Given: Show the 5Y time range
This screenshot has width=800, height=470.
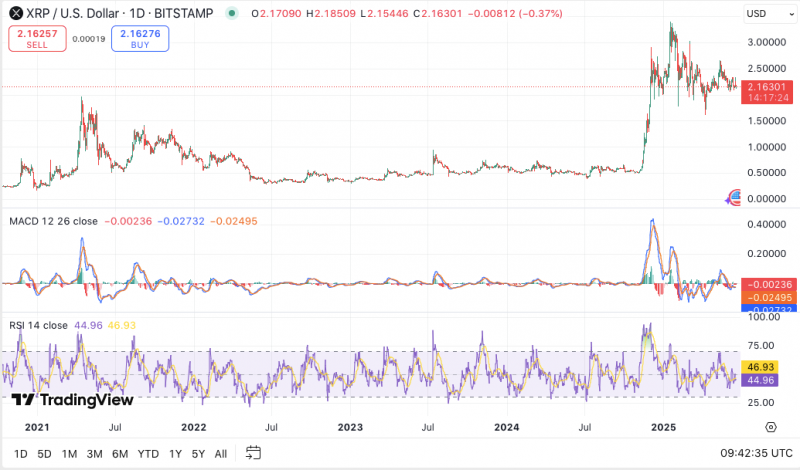Looking at the screenshot, I should point(198,454).
